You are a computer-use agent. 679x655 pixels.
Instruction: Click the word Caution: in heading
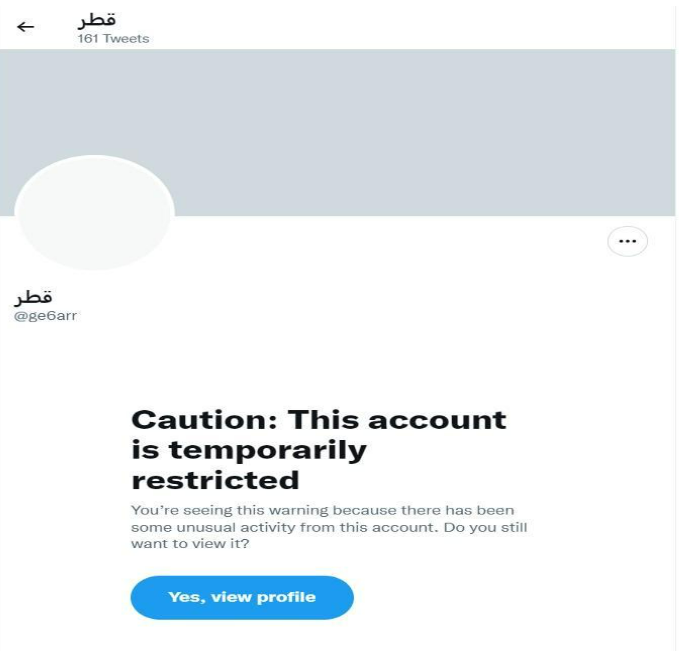click(x=204, y=420)
